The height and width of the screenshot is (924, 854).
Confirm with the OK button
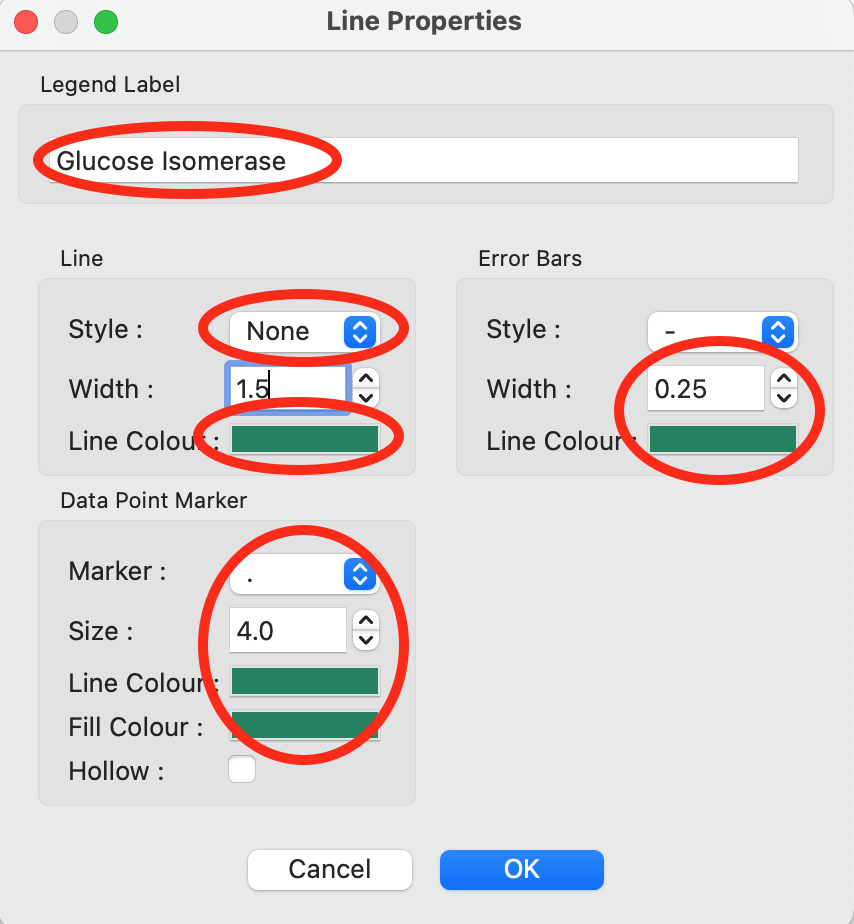(521, 869)
